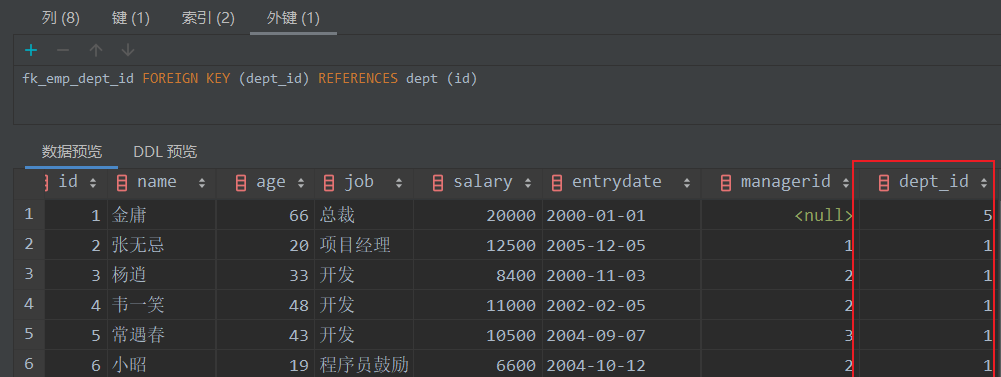
Task: Click the name cell 常遇春
Action: point(161,336)
